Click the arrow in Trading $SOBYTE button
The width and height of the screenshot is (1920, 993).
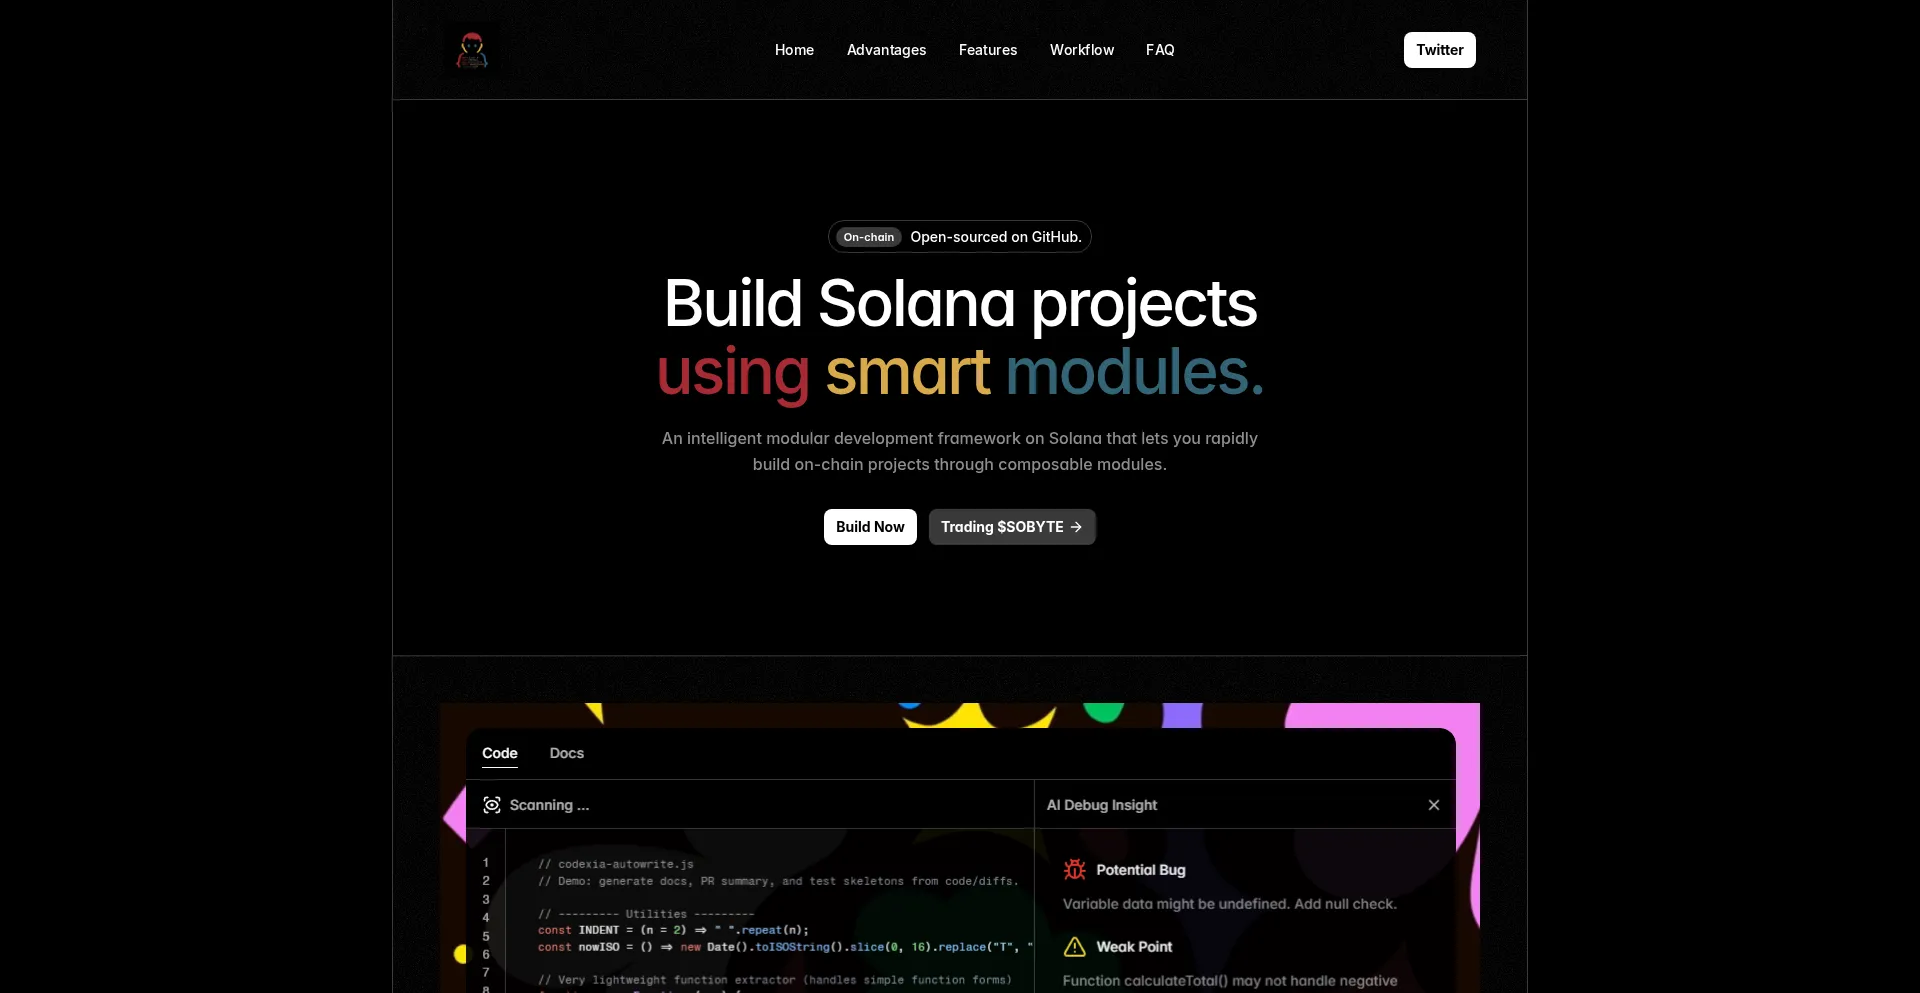[1076, 527]
